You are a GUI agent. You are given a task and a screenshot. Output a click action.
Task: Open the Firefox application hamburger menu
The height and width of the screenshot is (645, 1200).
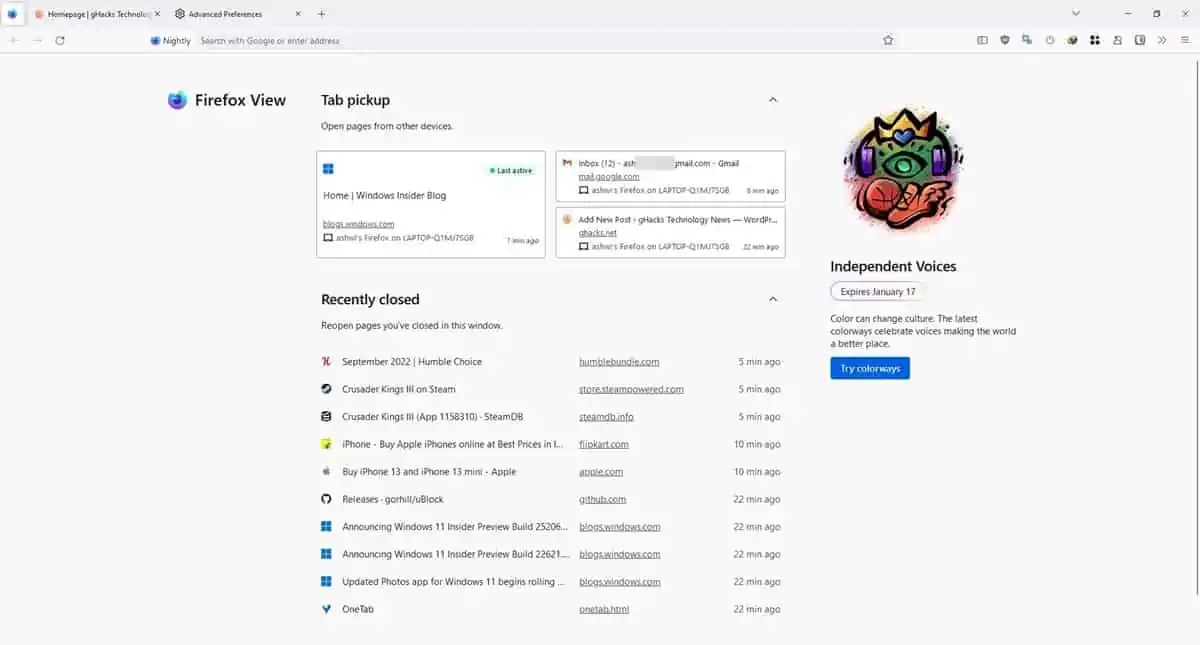coord(1185,40)
